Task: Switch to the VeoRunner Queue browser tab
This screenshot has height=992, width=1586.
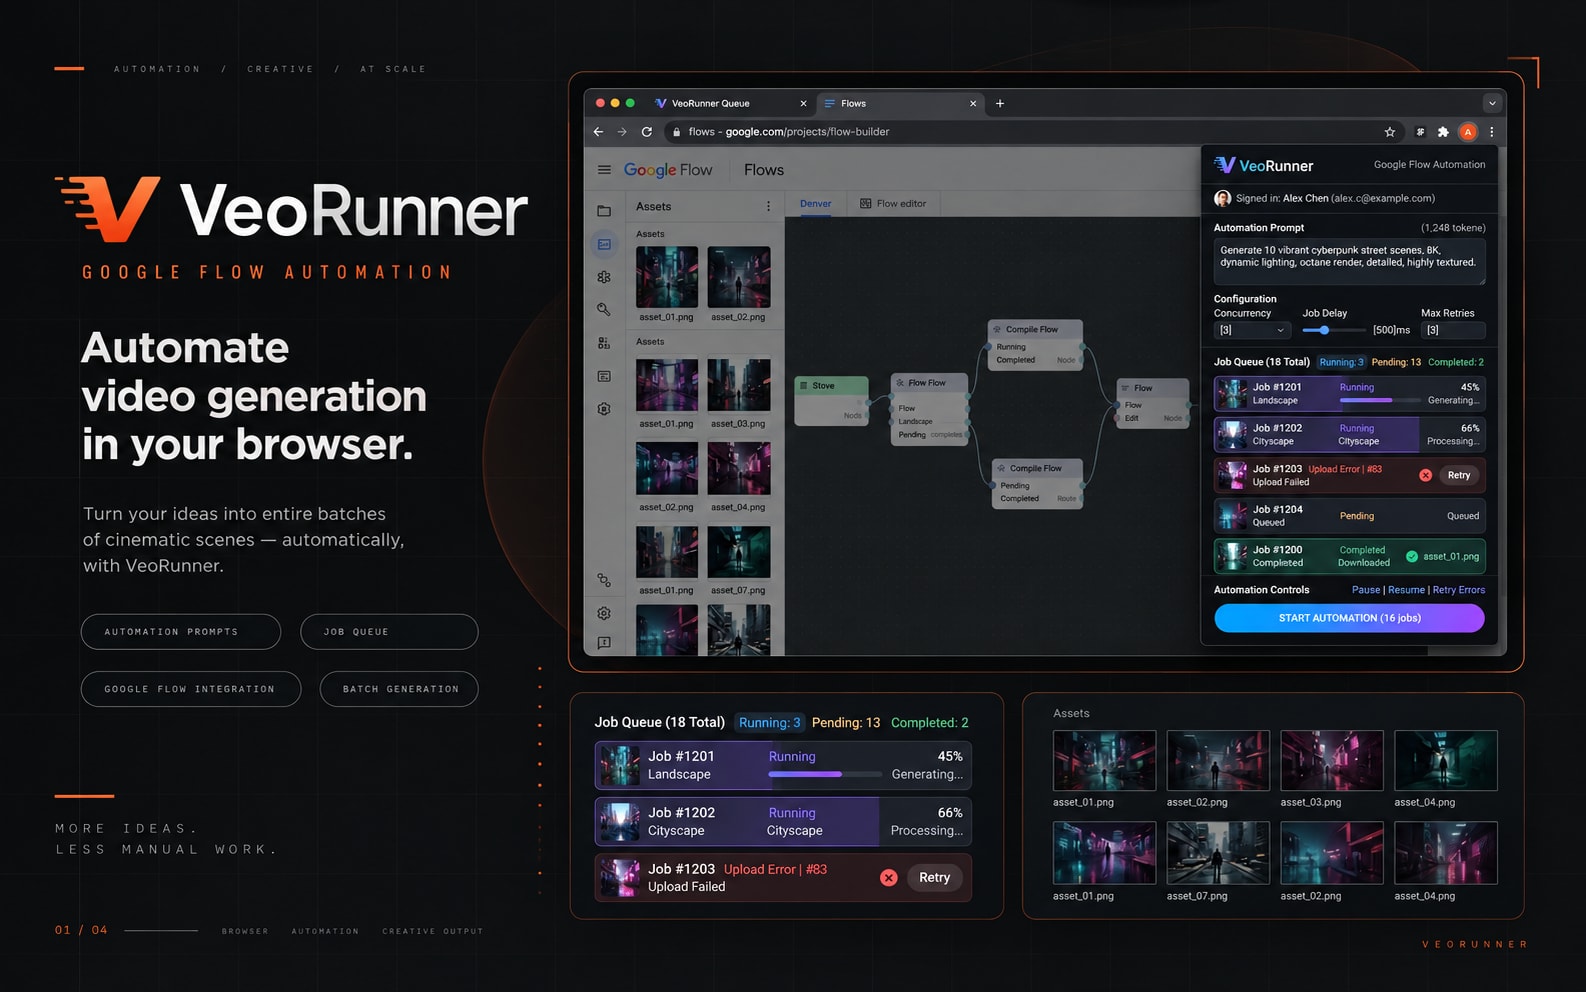Action: pyautogui.click(x=730, y=103)
